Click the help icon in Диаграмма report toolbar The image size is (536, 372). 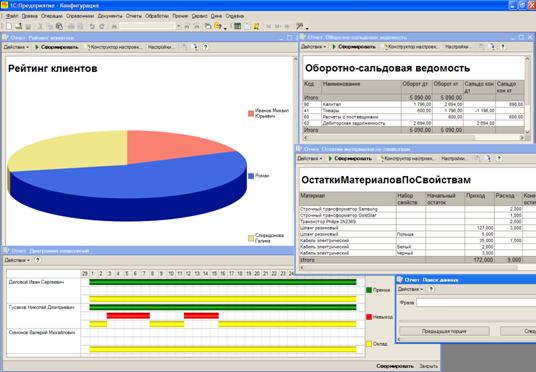pos(38,260)
